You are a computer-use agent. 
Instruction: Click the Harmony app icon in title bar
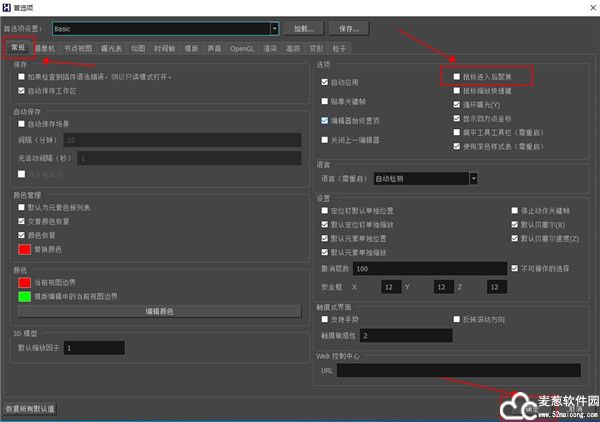(9, 8)
